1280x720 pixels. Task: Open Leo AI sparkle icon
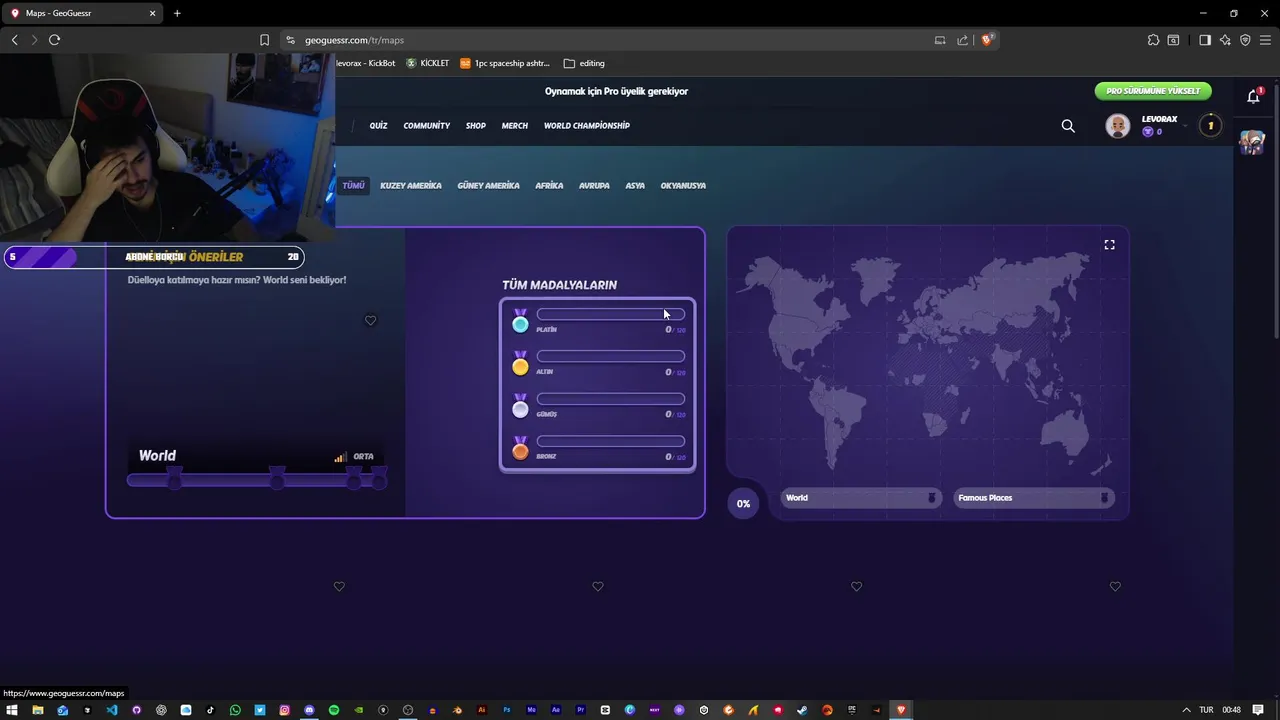click(x=1225, y=40)
